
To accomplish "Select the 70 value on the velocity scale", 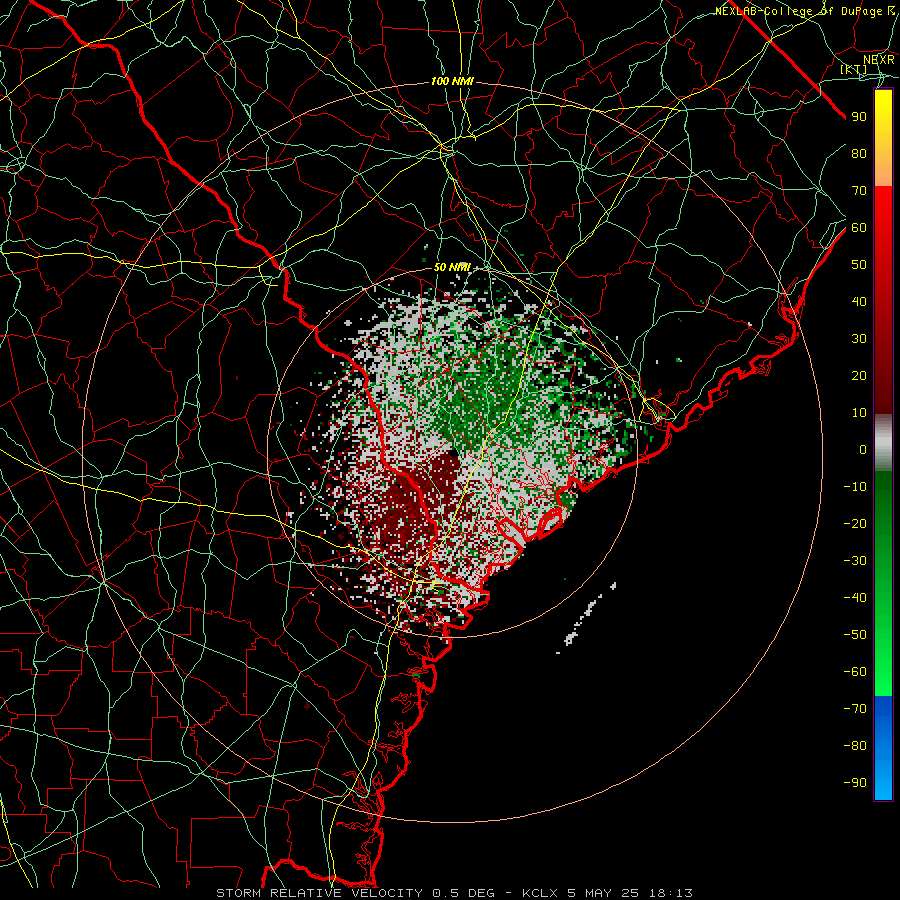I will 859,191.
